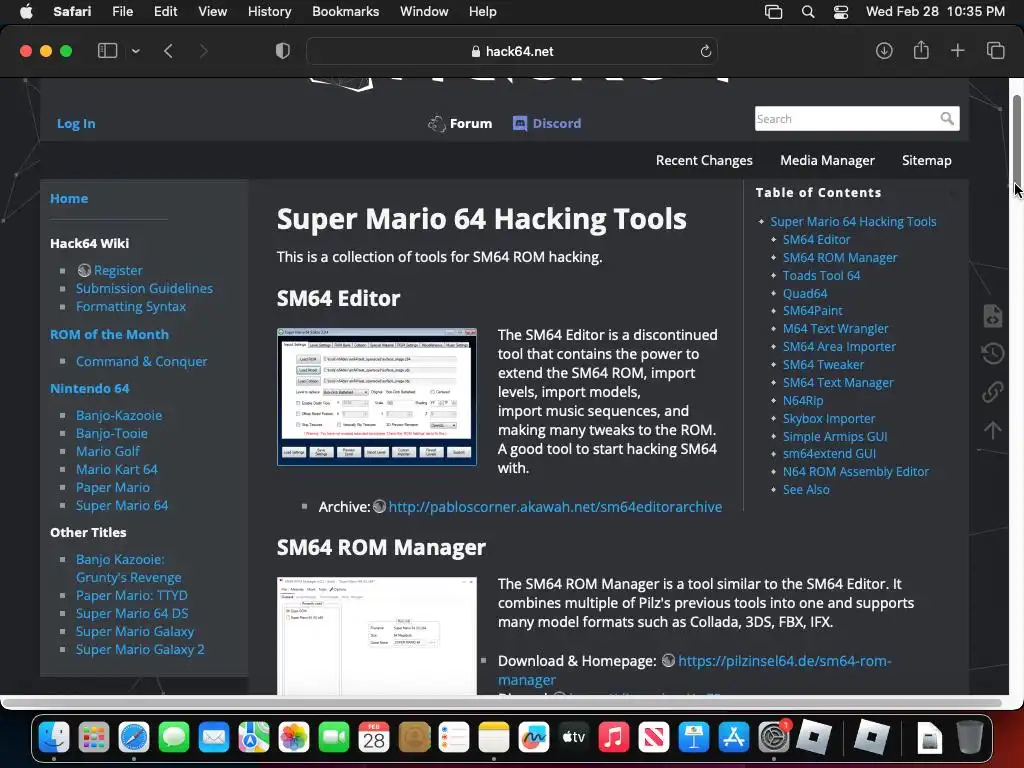Open Recent Changes
Viewport: 1024px width, 768px height.
[704, 160]
